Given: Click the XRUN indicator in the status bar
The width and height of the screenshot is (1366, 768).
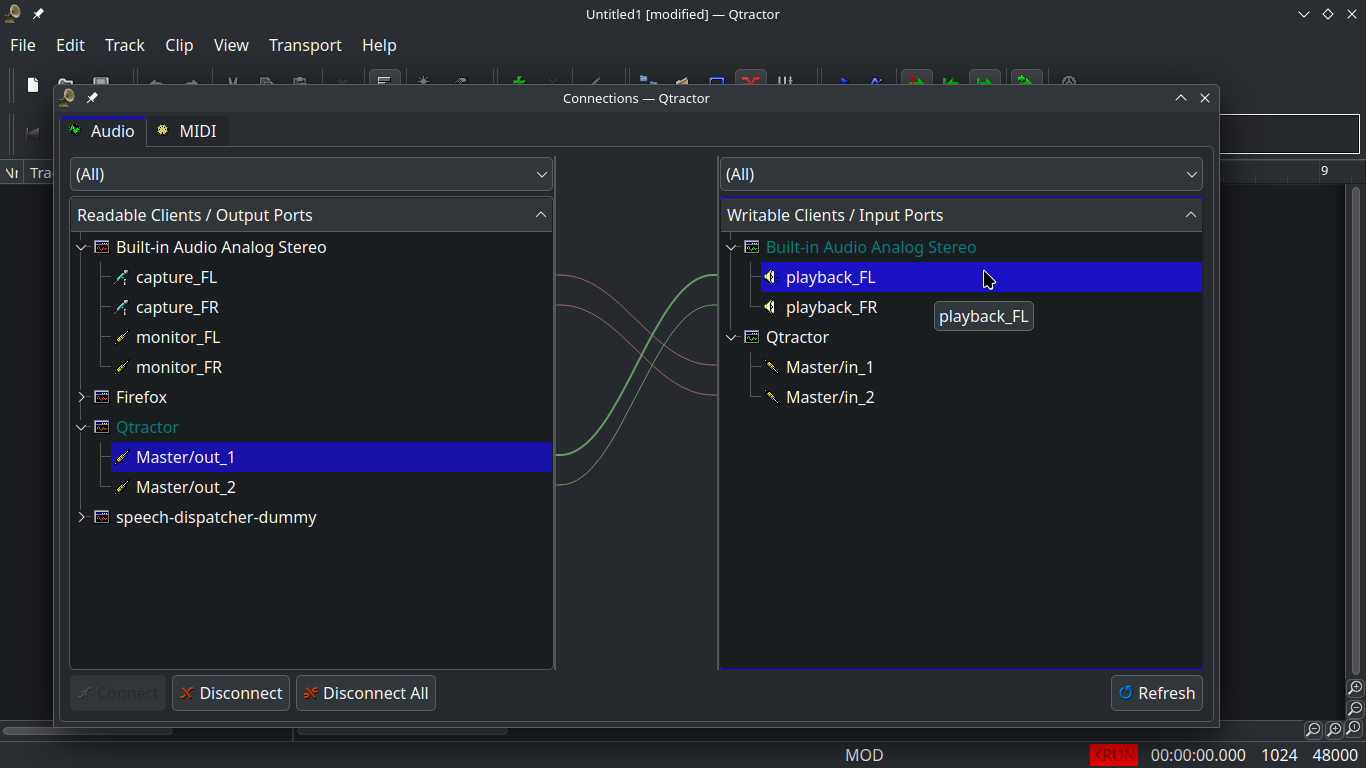Looking at the screenshot, I should coord(1114,755).
